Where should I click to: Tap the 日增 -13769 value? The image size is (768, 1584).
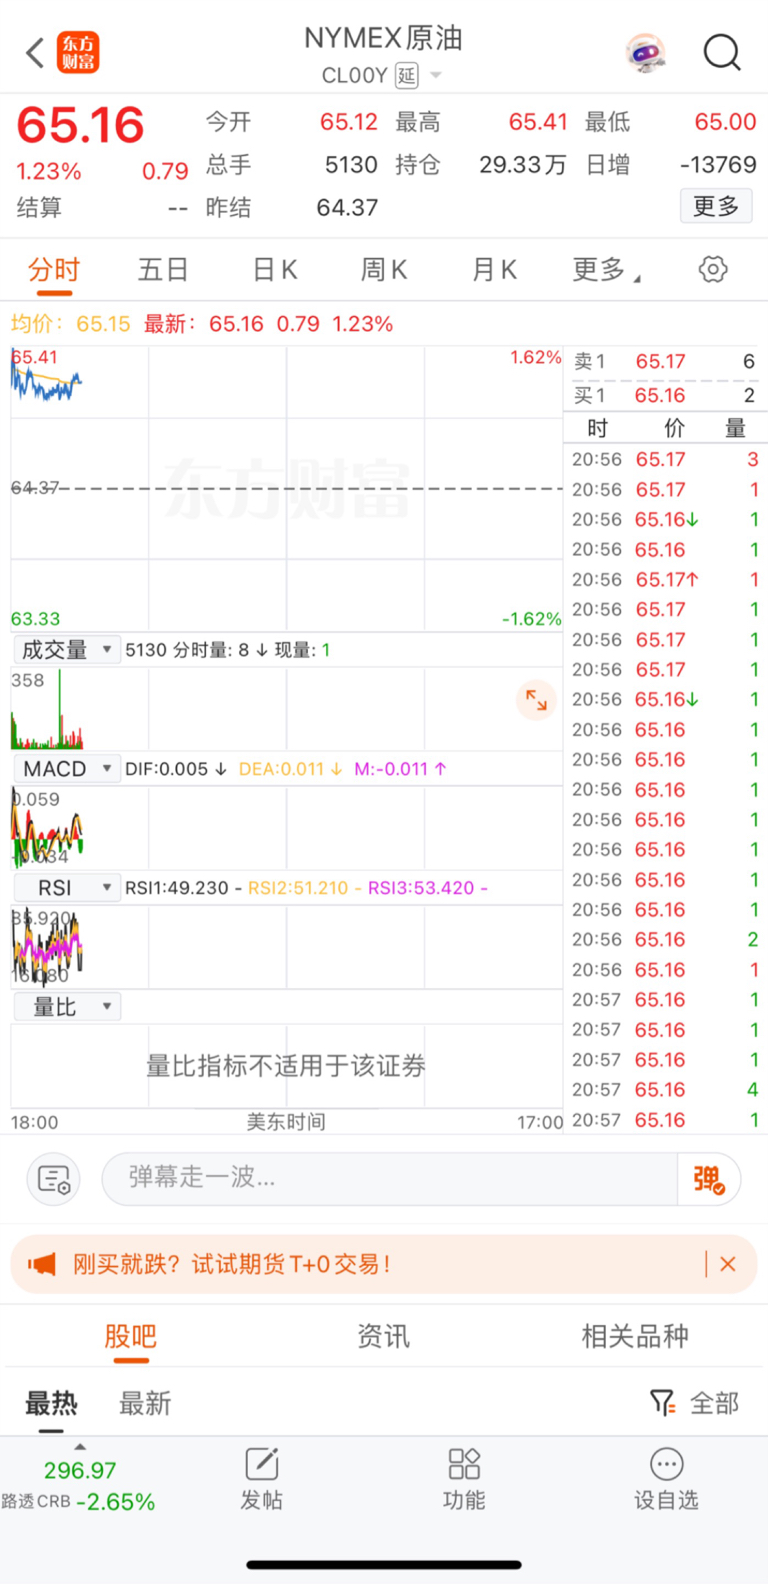click(718, 165)
